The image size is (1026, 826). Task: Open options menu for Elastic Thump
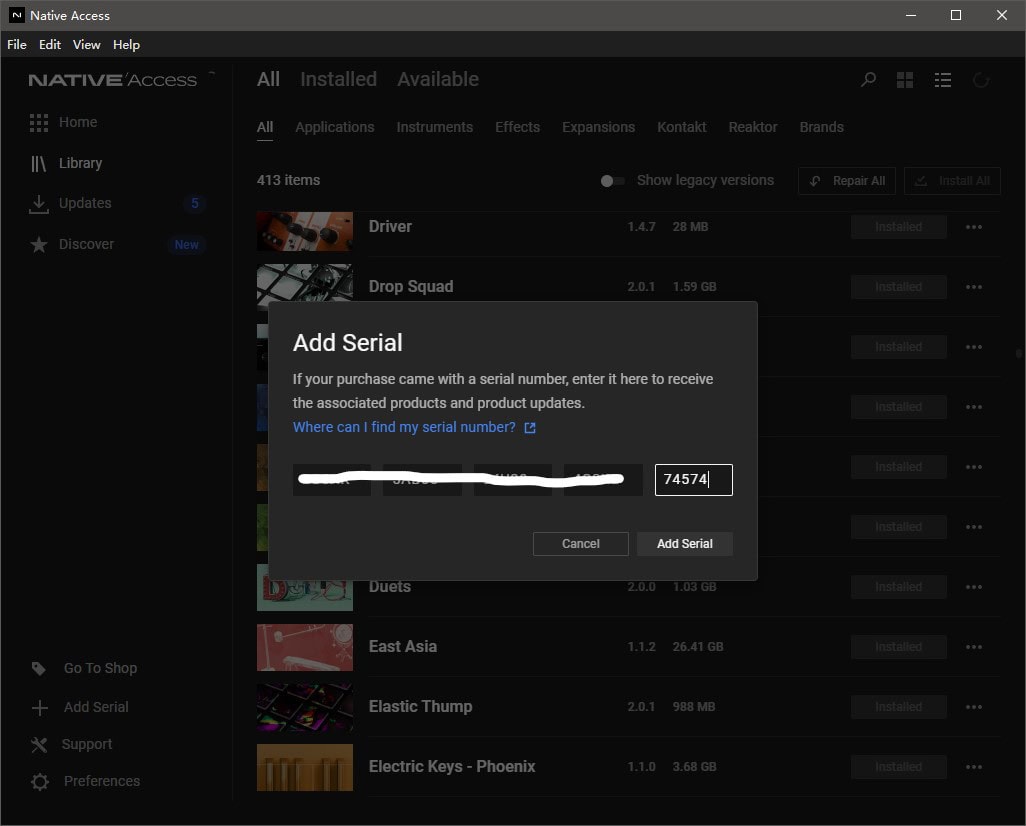pos(974,707)
